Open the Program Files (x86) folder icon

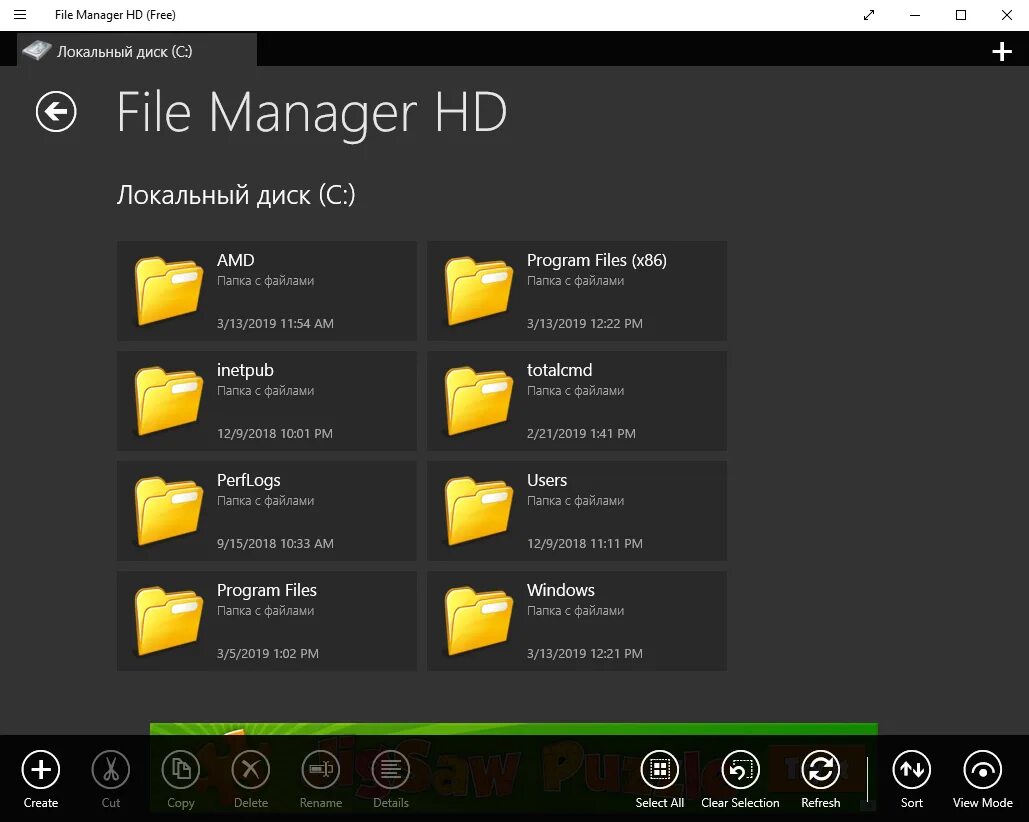click(478, 291)
